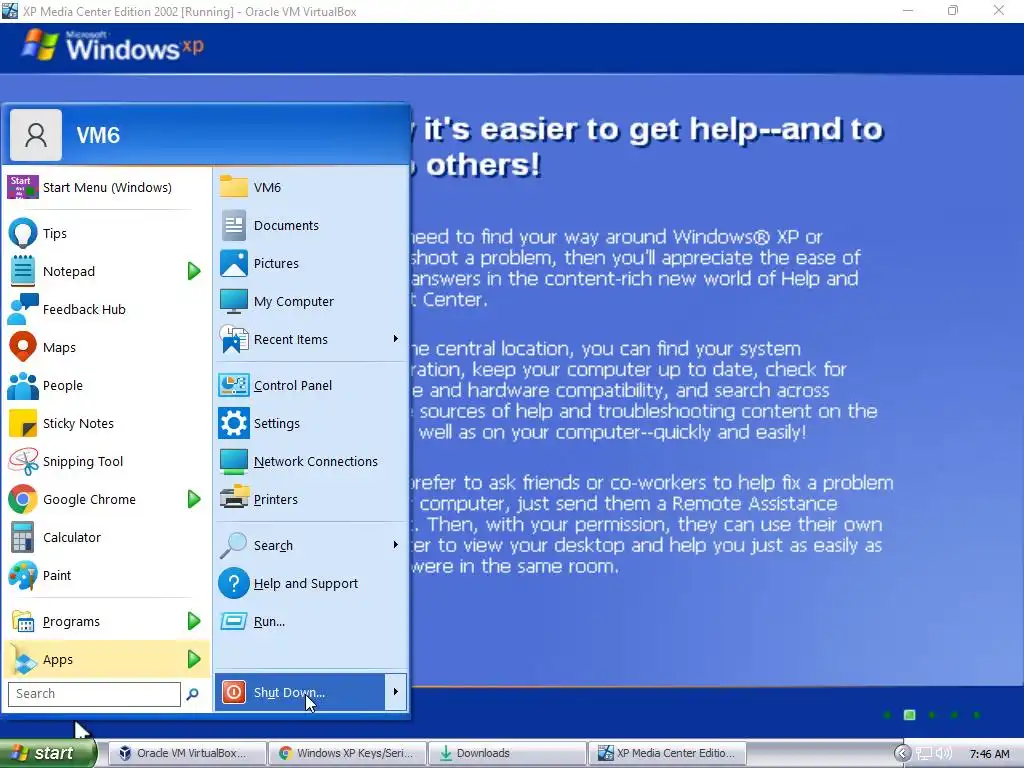Click the green start button
This screenshot has height=768, width=1024.
tap(48, 753)
